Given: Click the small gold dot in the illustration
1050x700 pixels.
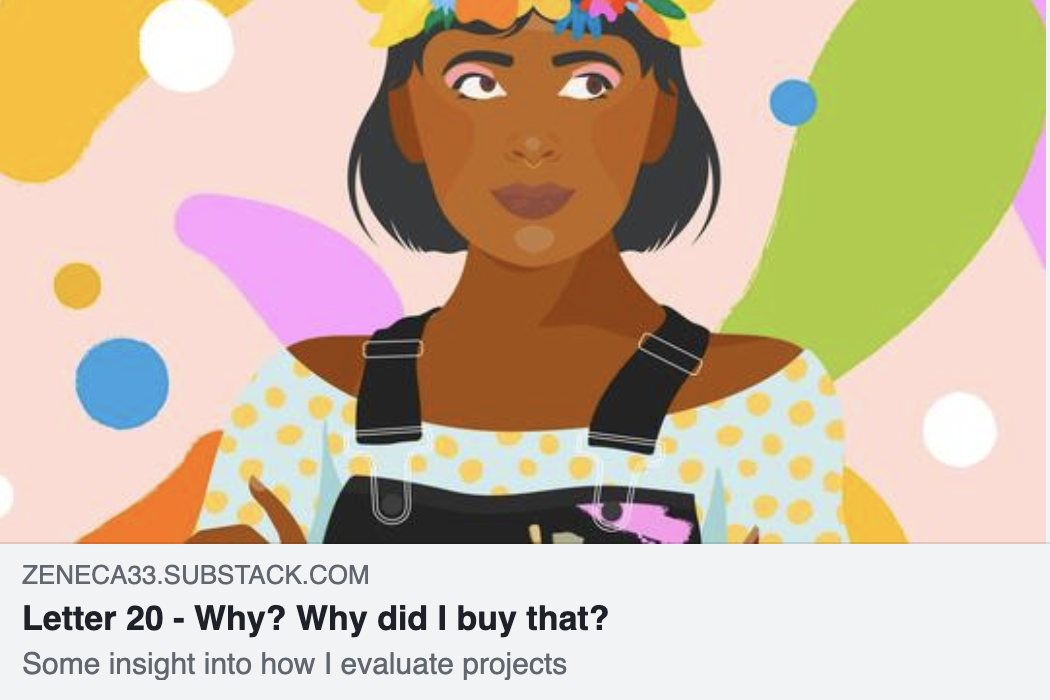Looking at the screenshot, I should [77, 286].
